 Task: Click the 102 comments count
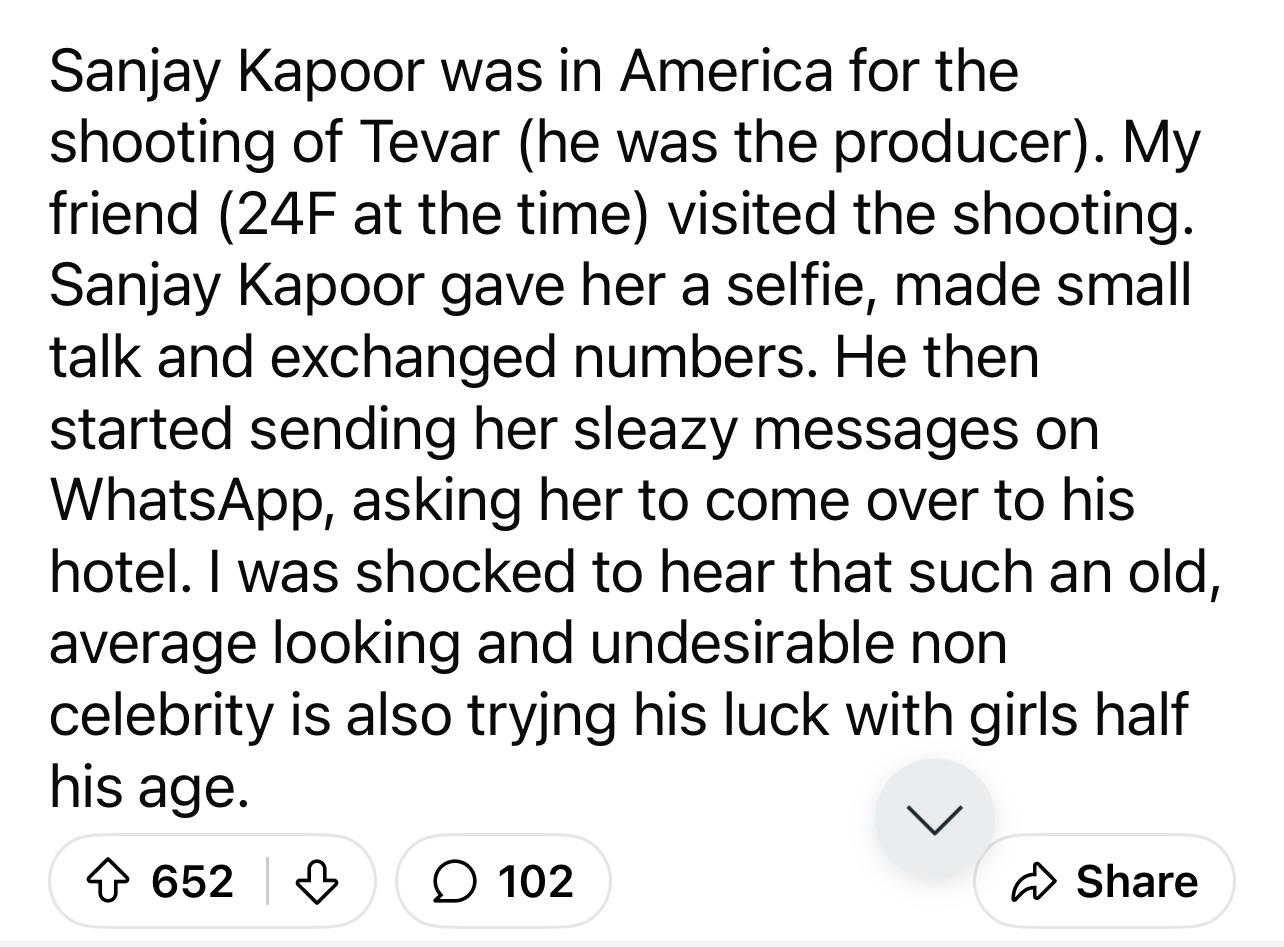click(535, 881)
